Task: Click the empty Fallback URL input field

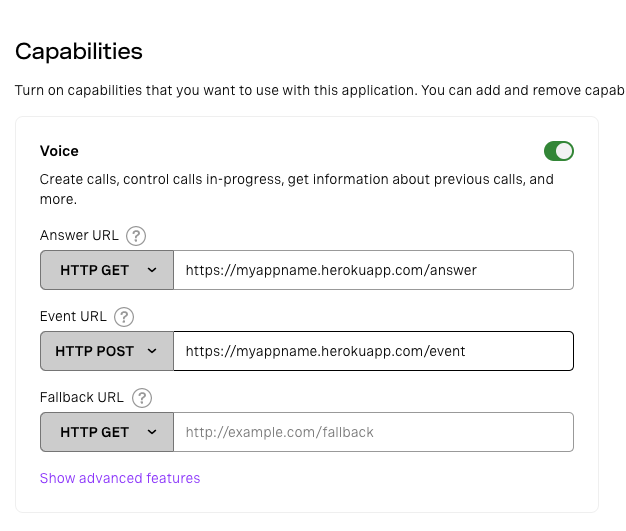Action: (373, 432)
